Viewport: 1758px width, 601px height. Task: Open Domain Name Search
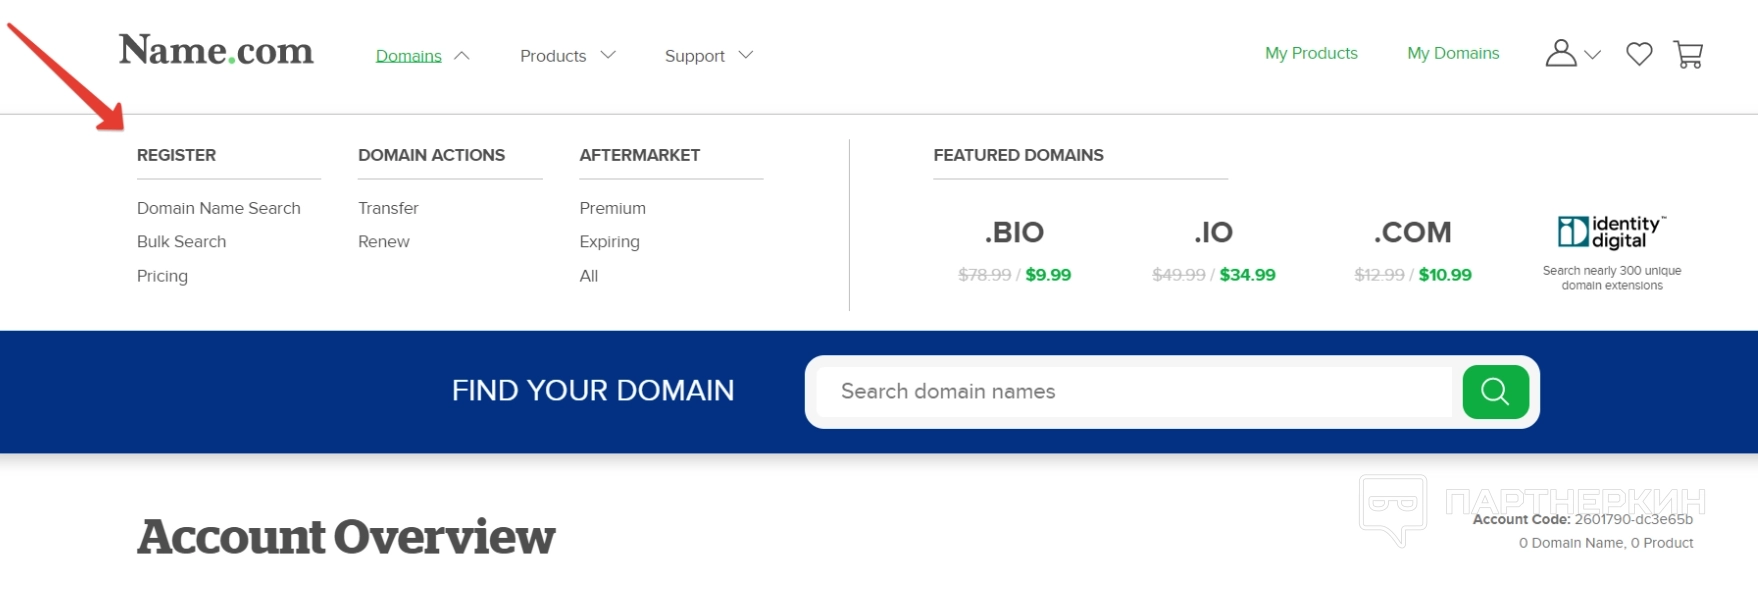click(218, 208)
